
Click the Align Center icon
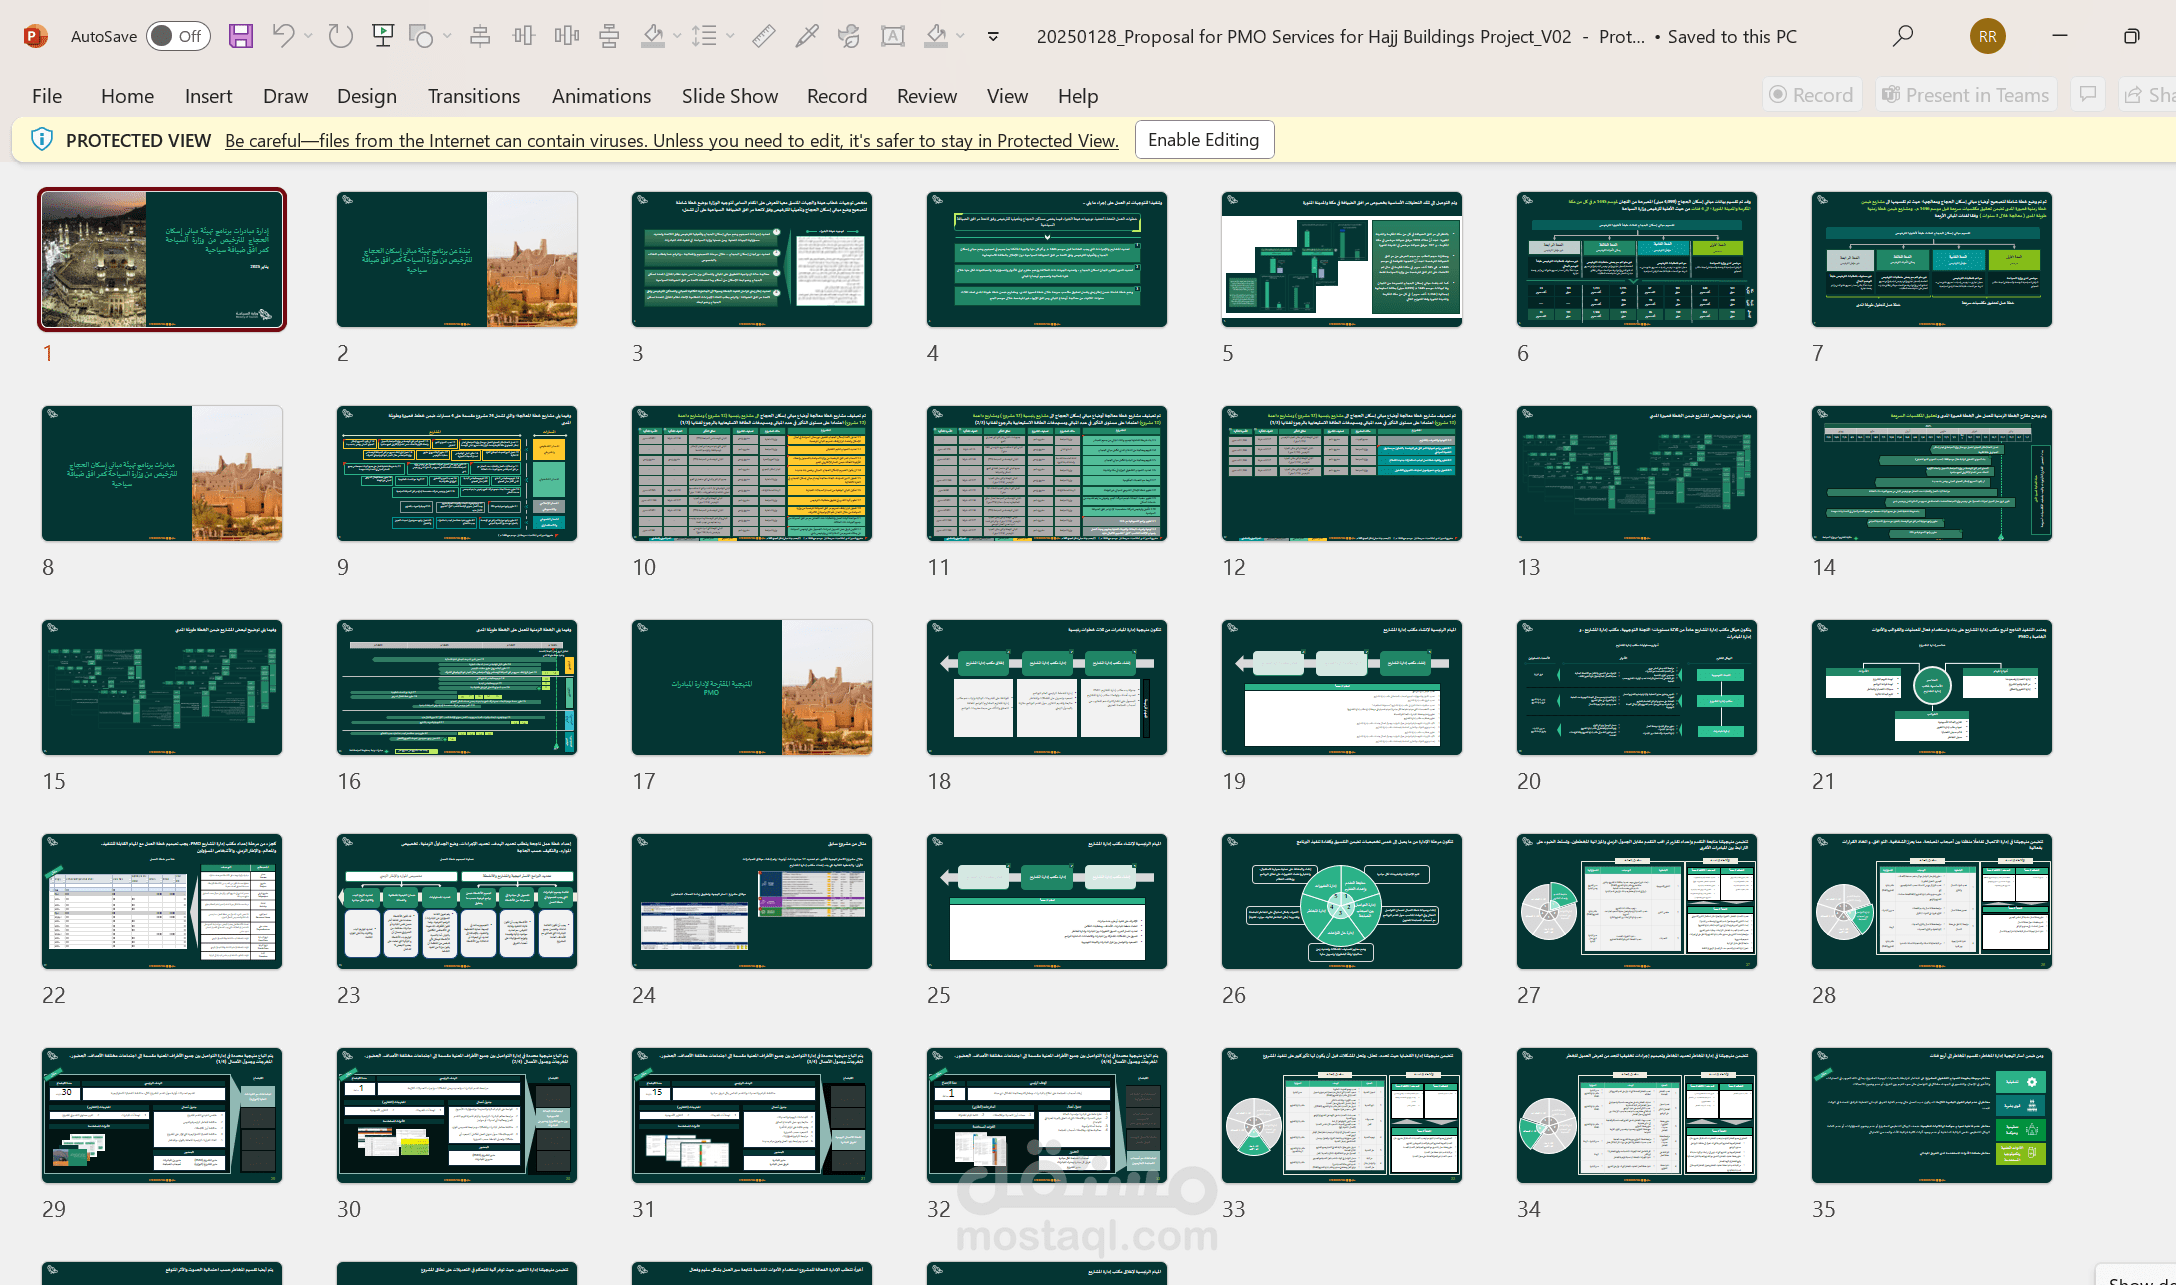480,36
